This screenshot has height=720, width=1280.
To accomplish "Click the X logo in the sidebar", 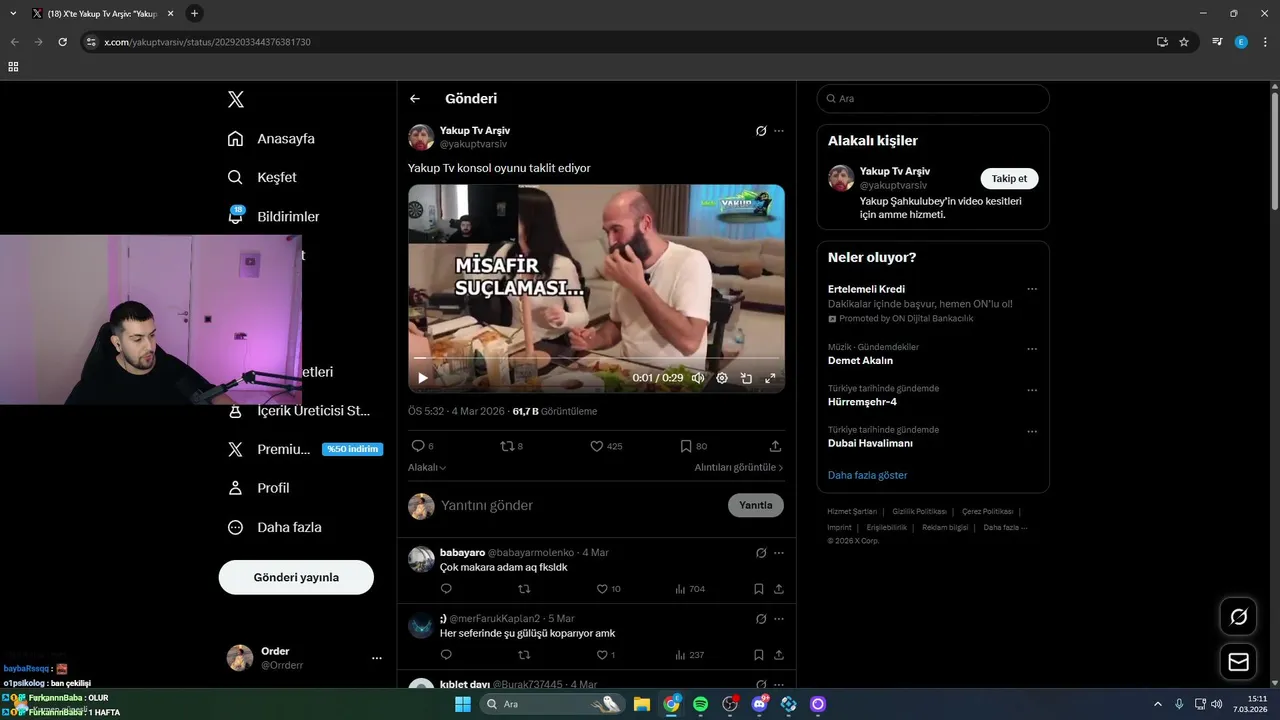I will pyautogui.click(x=235, y=99).
